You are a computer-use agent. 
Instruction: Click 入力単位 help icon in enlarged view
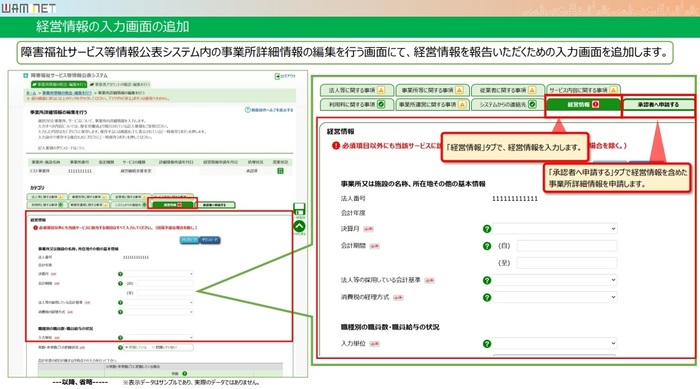point(487,343)
